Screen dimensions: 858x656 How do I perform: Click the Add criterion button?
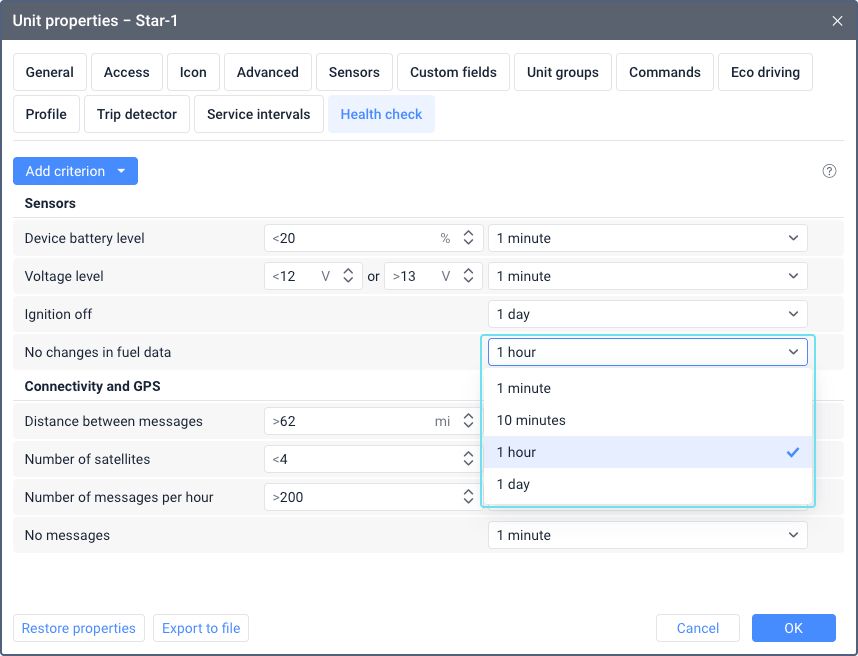tap(76, 171)
